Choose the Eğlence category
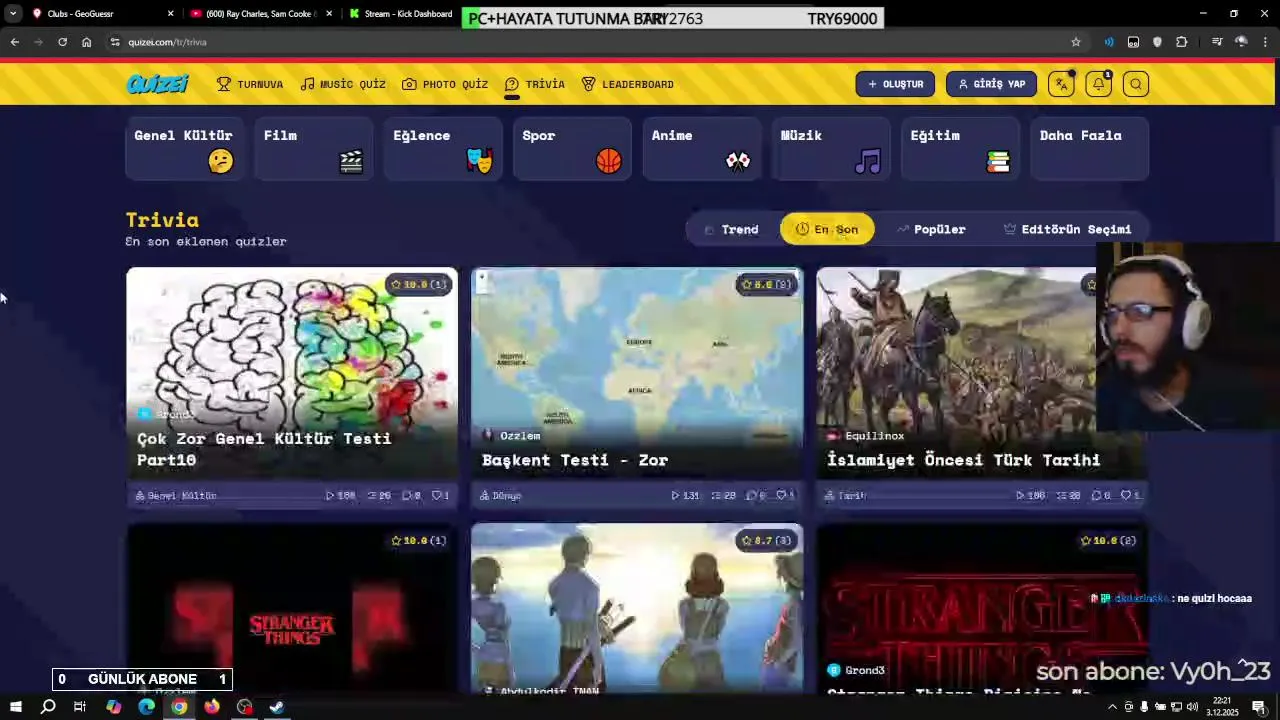The height and width of the screenshot is (720, 1280). 443,148
